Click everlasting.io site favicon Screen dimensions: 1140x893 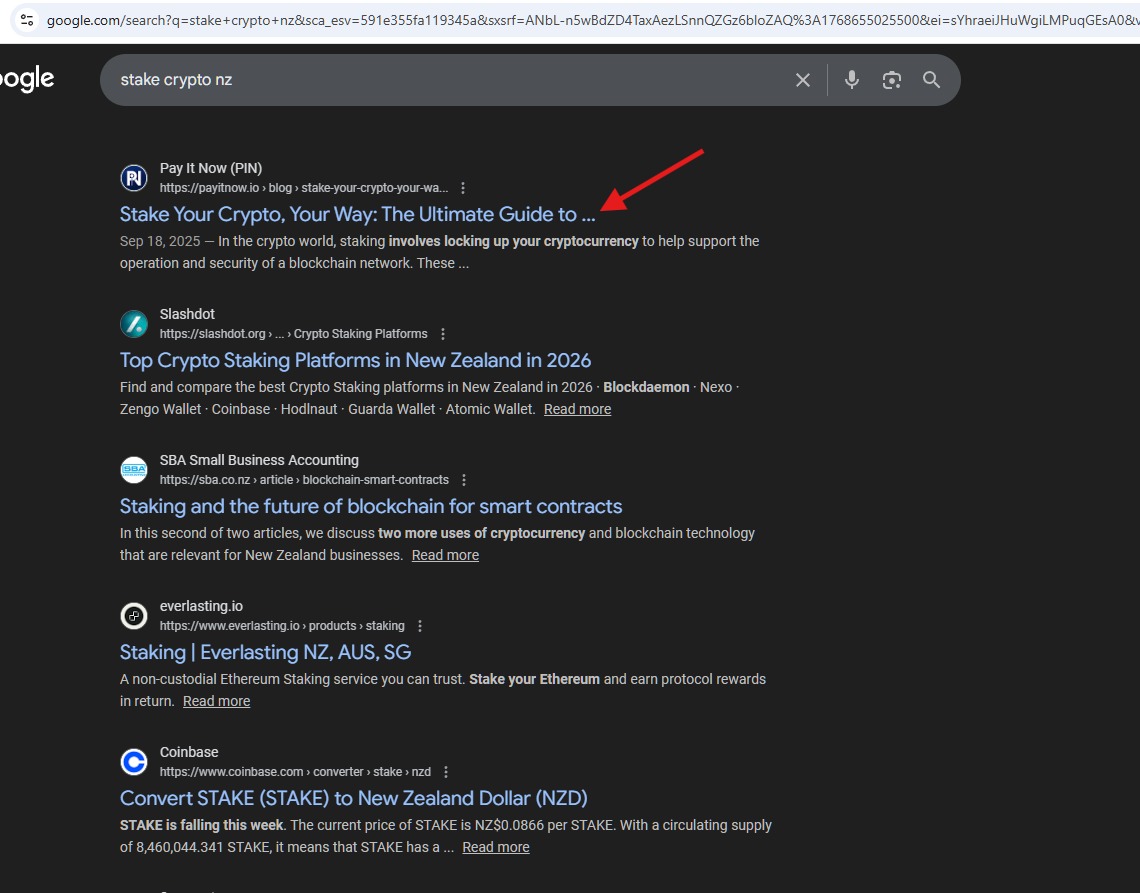point(134,616)
